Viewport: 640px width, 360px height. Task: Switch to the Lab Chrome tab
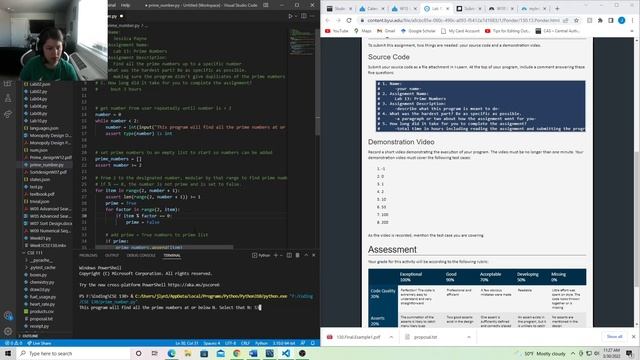click(x=437, y=8)
